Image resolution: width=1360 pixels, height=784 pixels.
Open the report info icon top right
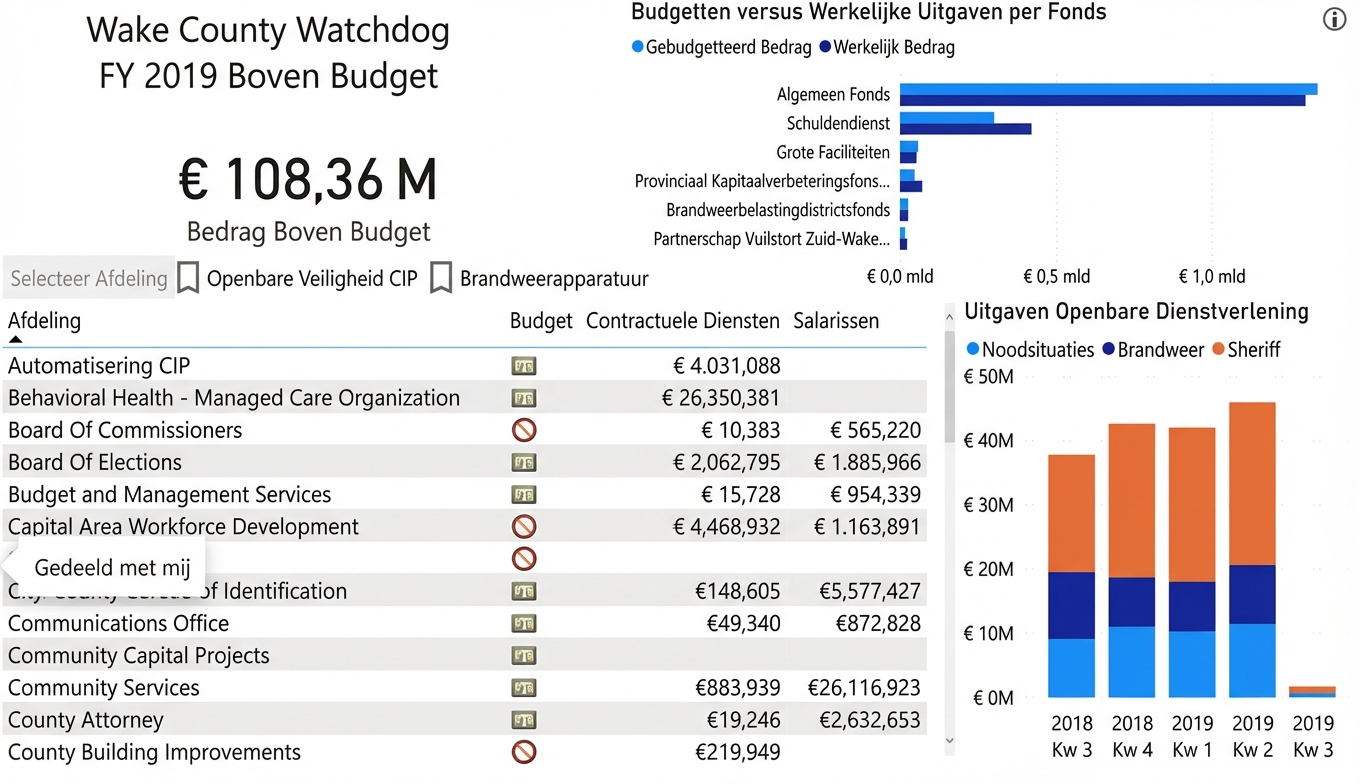point(1334,18)
